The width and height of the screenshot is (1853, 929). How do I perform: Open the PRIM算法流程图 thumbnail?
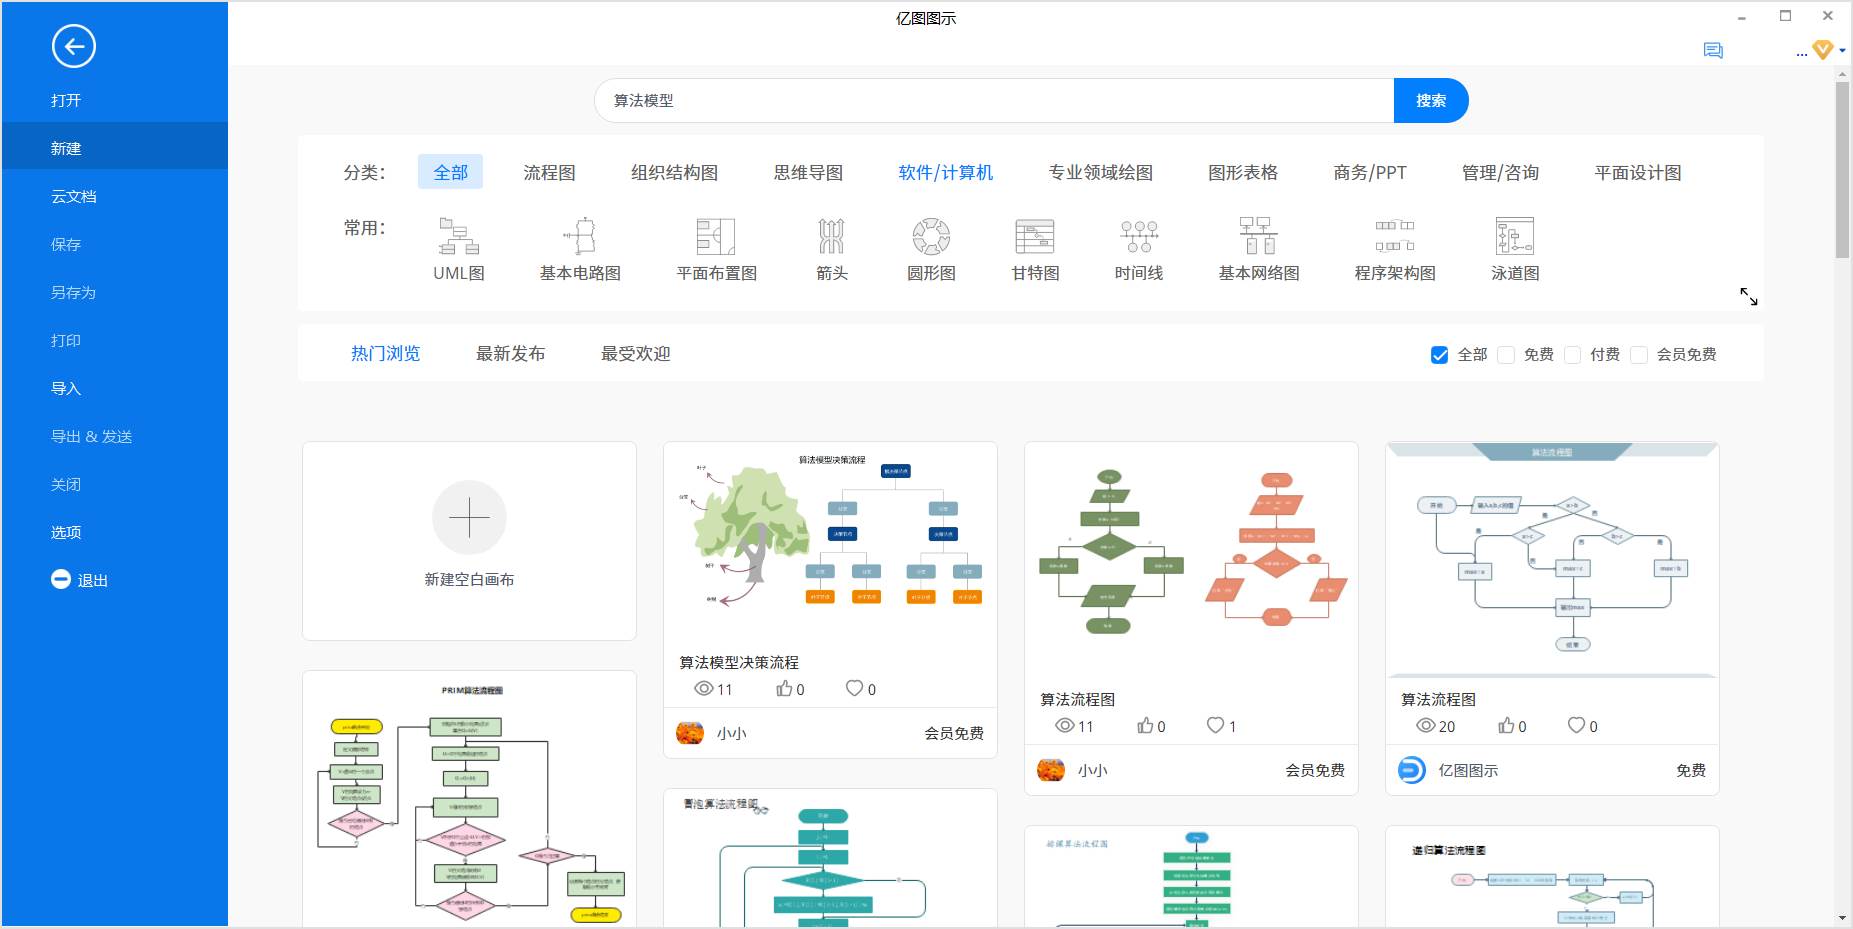tap(469, 799)
